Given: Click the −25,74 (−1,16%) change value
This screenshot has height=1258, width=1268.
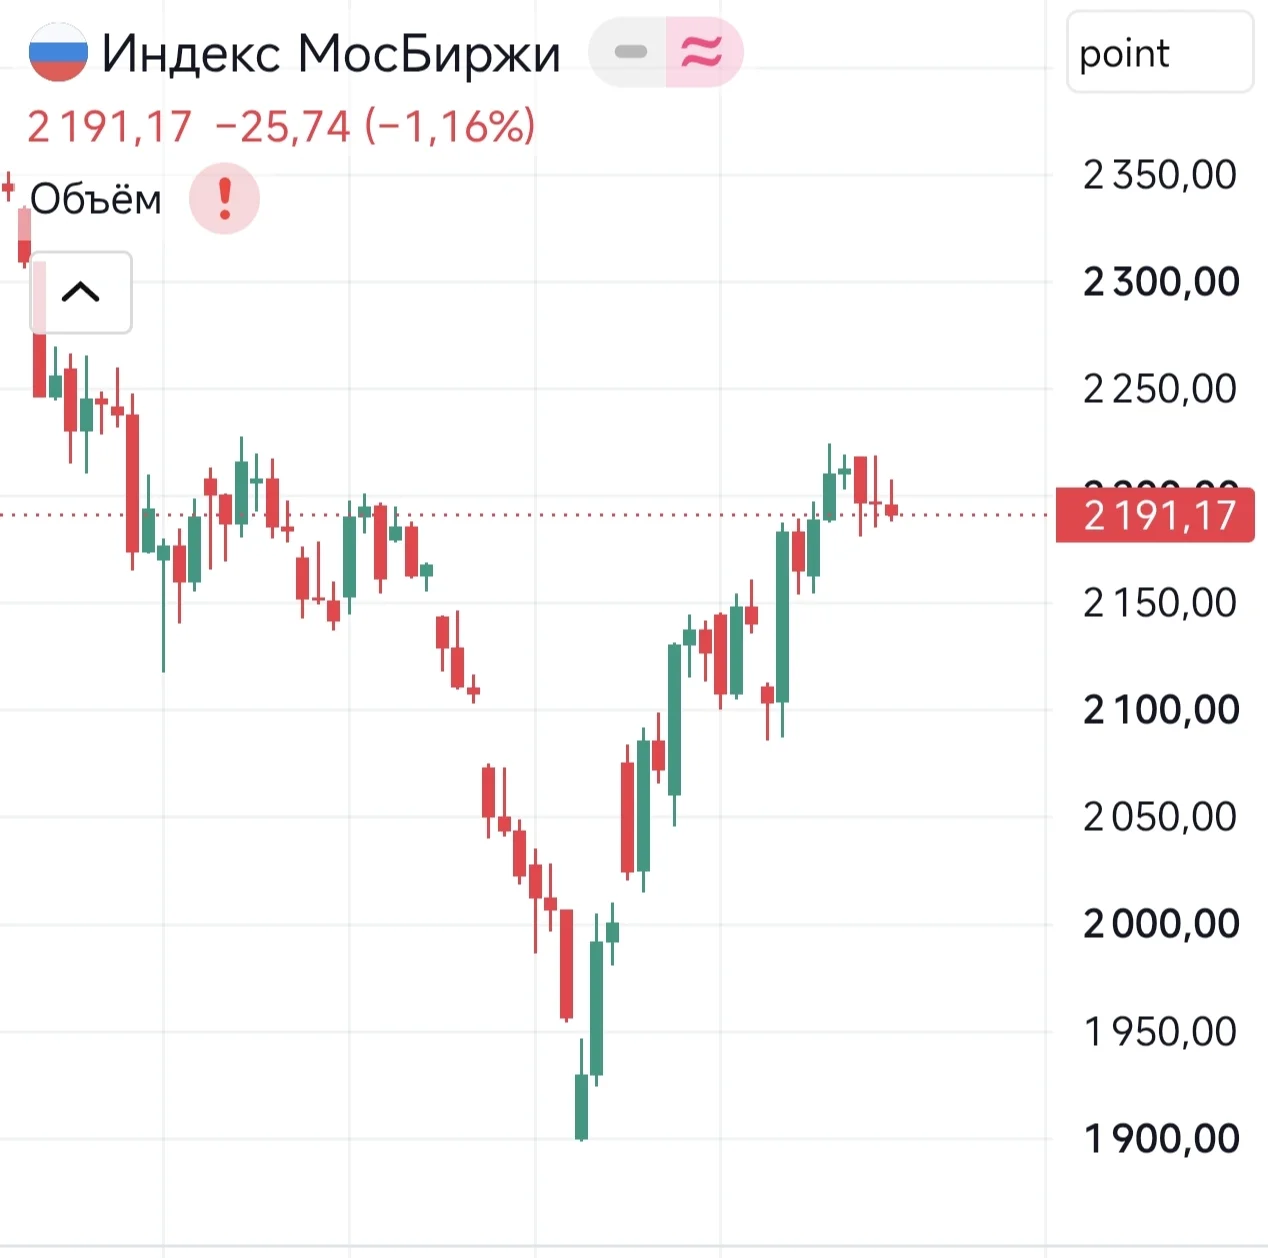Looking at the screenshot, I should 375,127.
